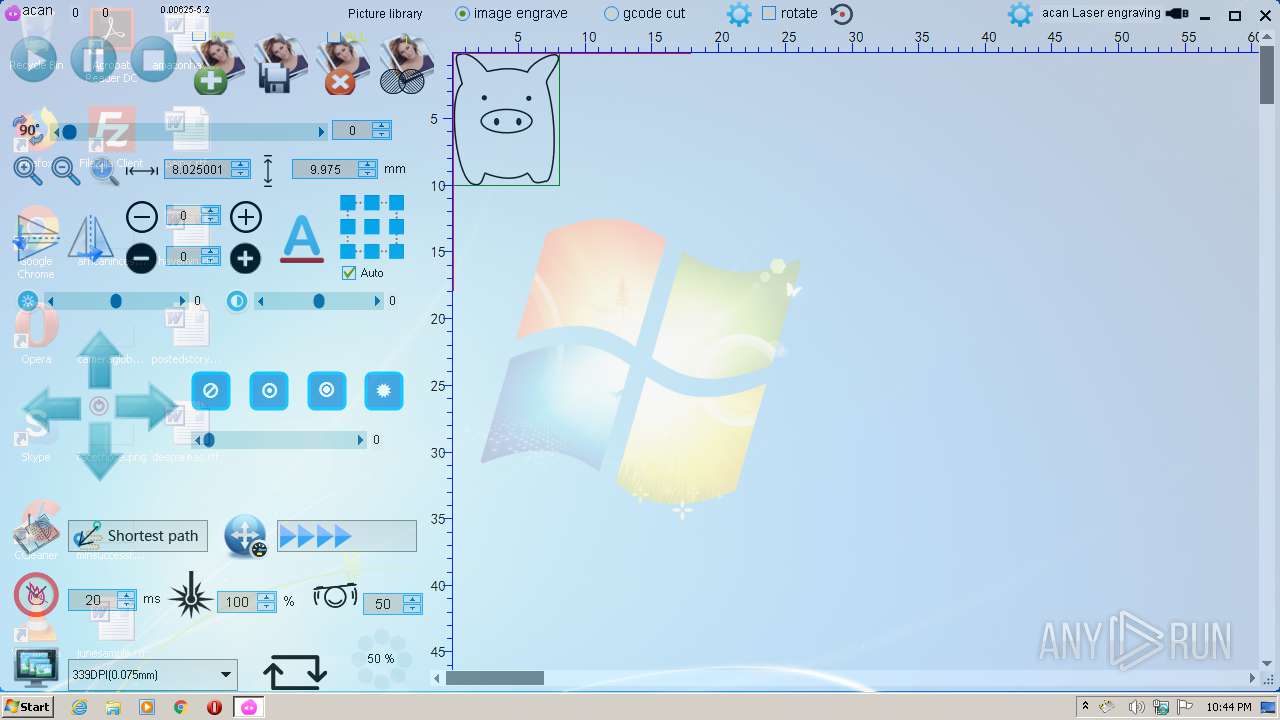Rotate the image 90 degrees
The image size is (1280, 720).
28,130
